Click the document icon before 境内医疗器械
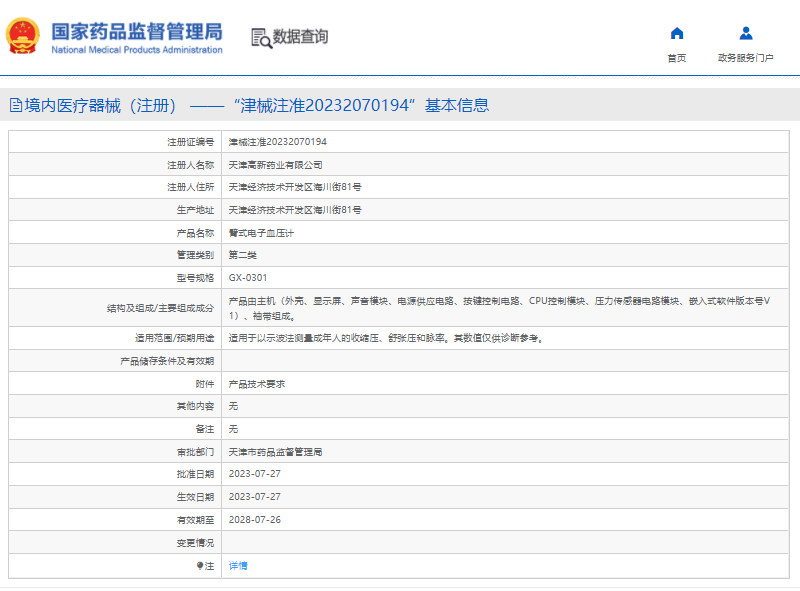 (x=16, y=106)
